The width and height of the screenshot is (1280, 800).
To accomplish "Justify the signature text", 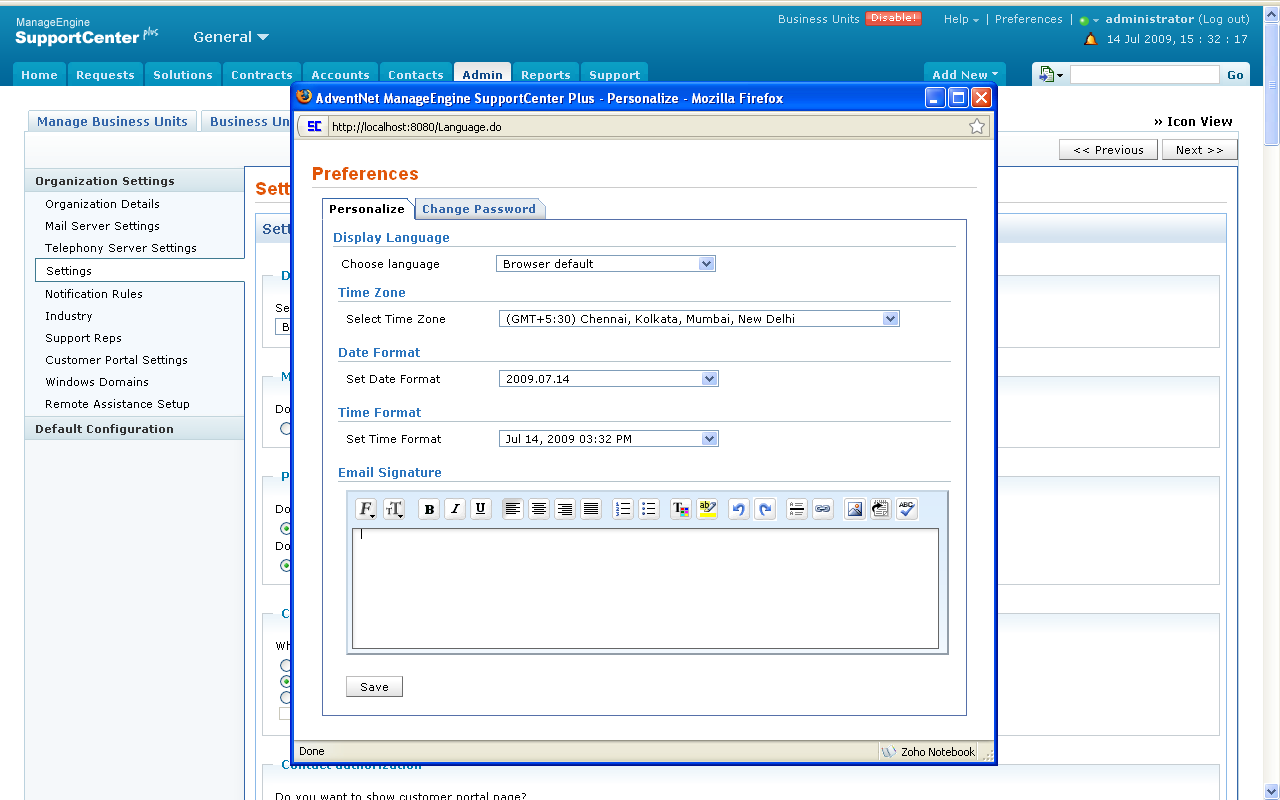I will [x=591, y=509].
